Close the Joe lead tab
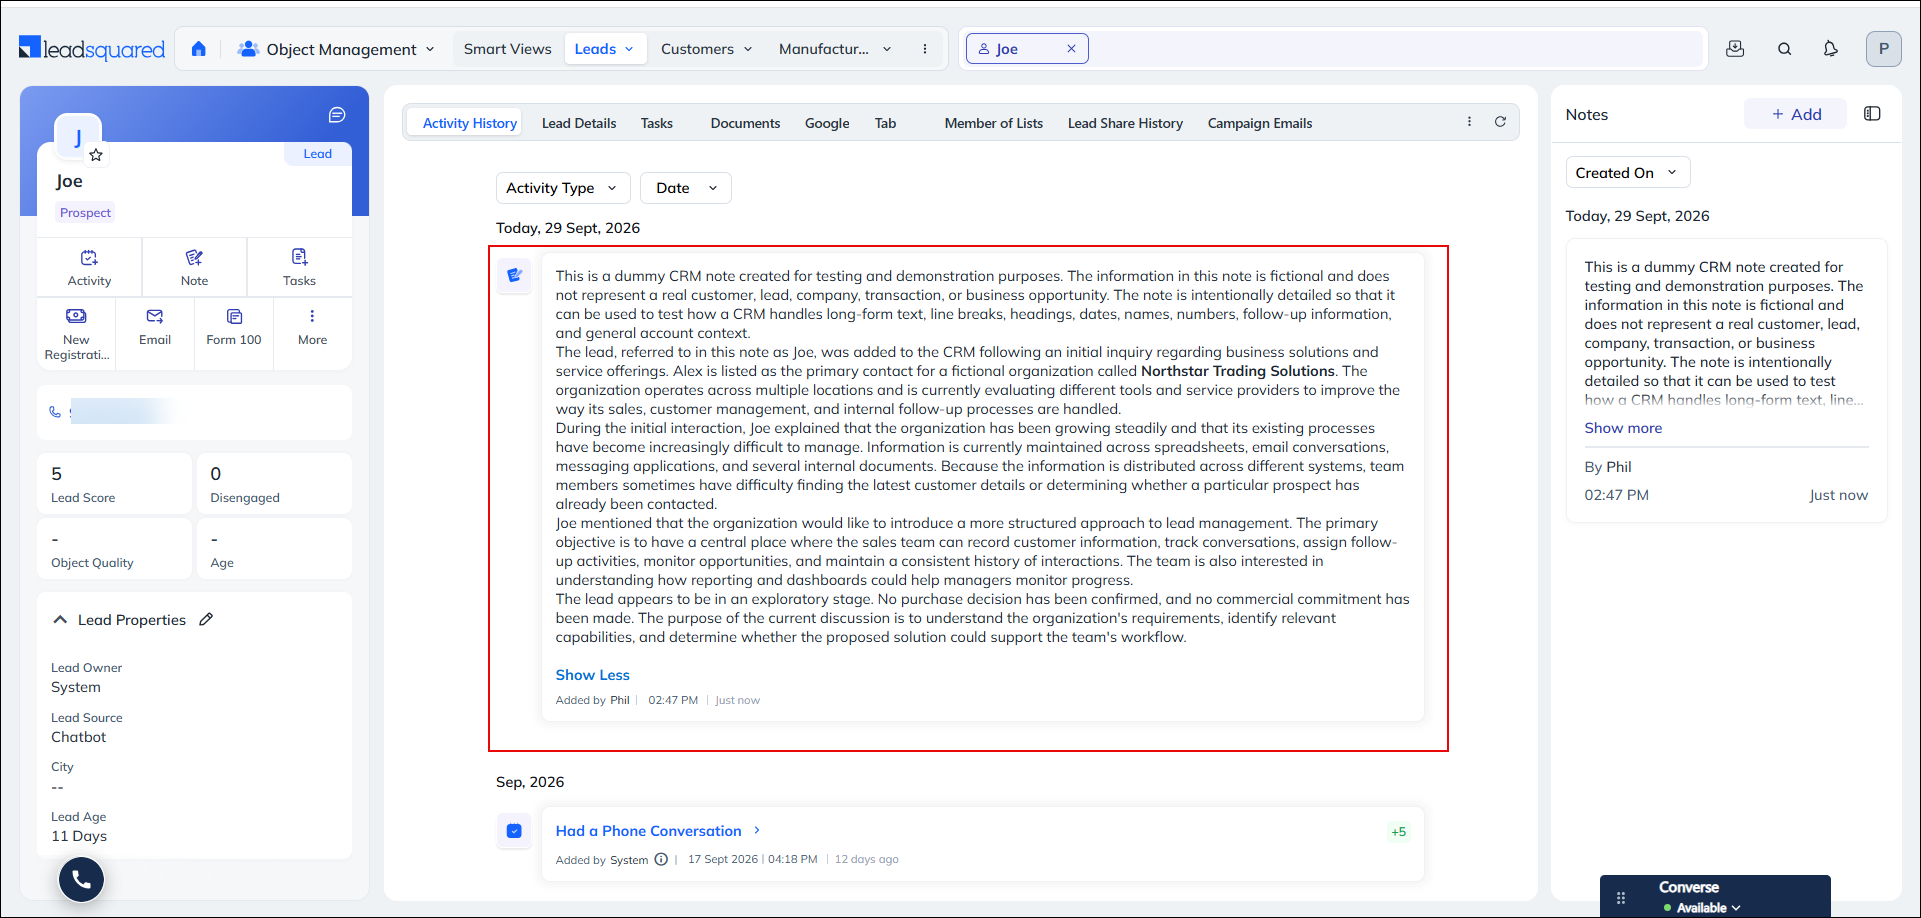1921x918 pixels. [1071, 49]
